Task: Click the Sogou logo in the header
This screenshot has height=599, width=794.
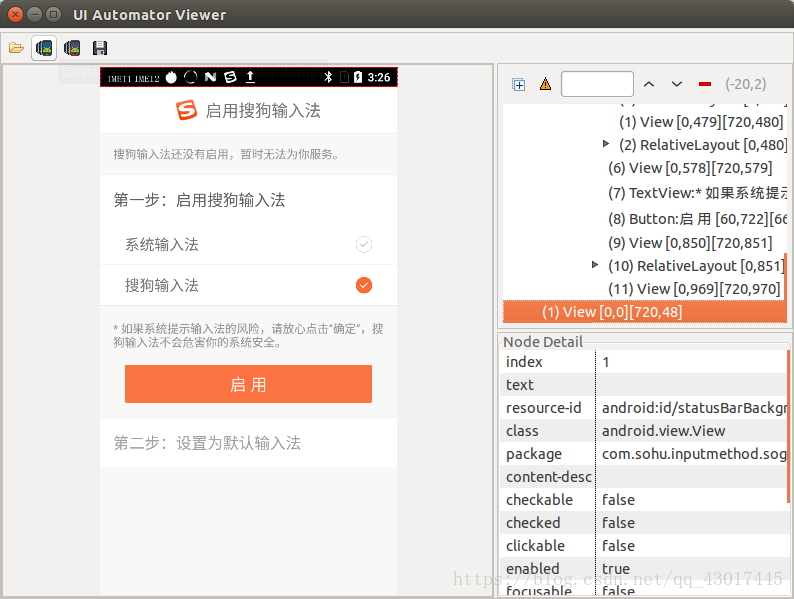Action: (x=186, y=110)
